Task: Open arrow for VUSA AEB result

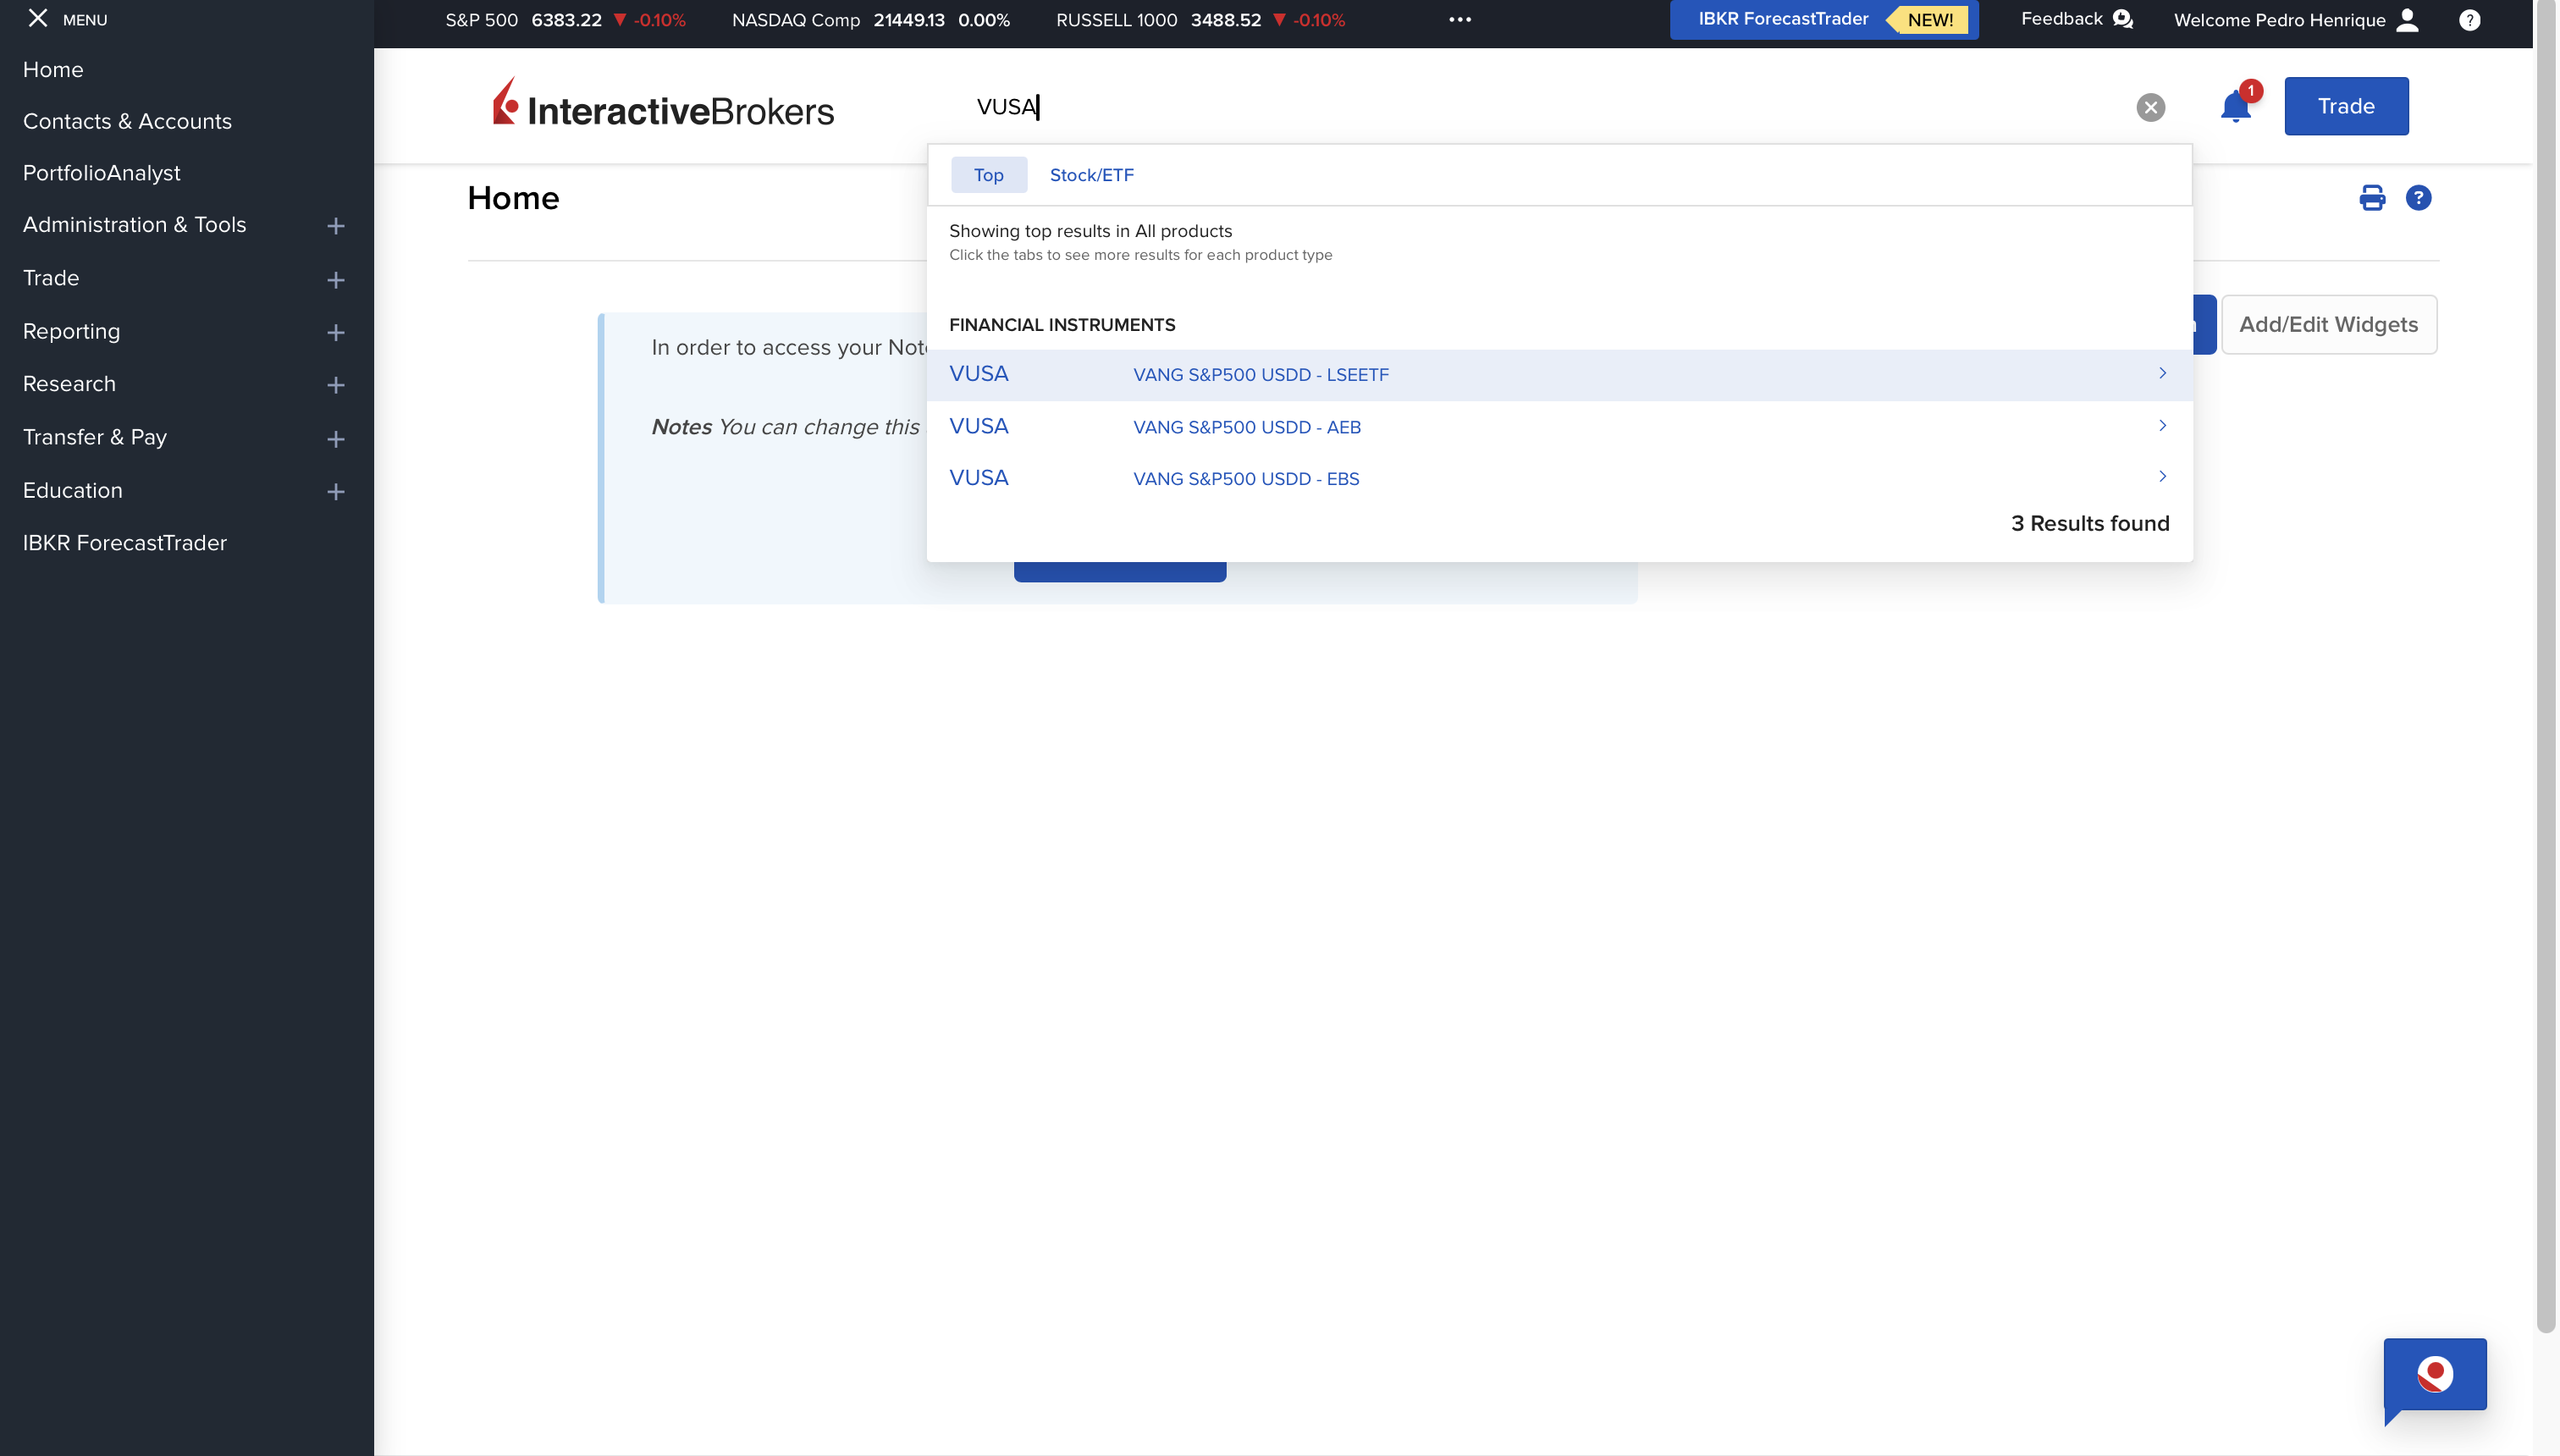Action: (x=2162, y=426)
